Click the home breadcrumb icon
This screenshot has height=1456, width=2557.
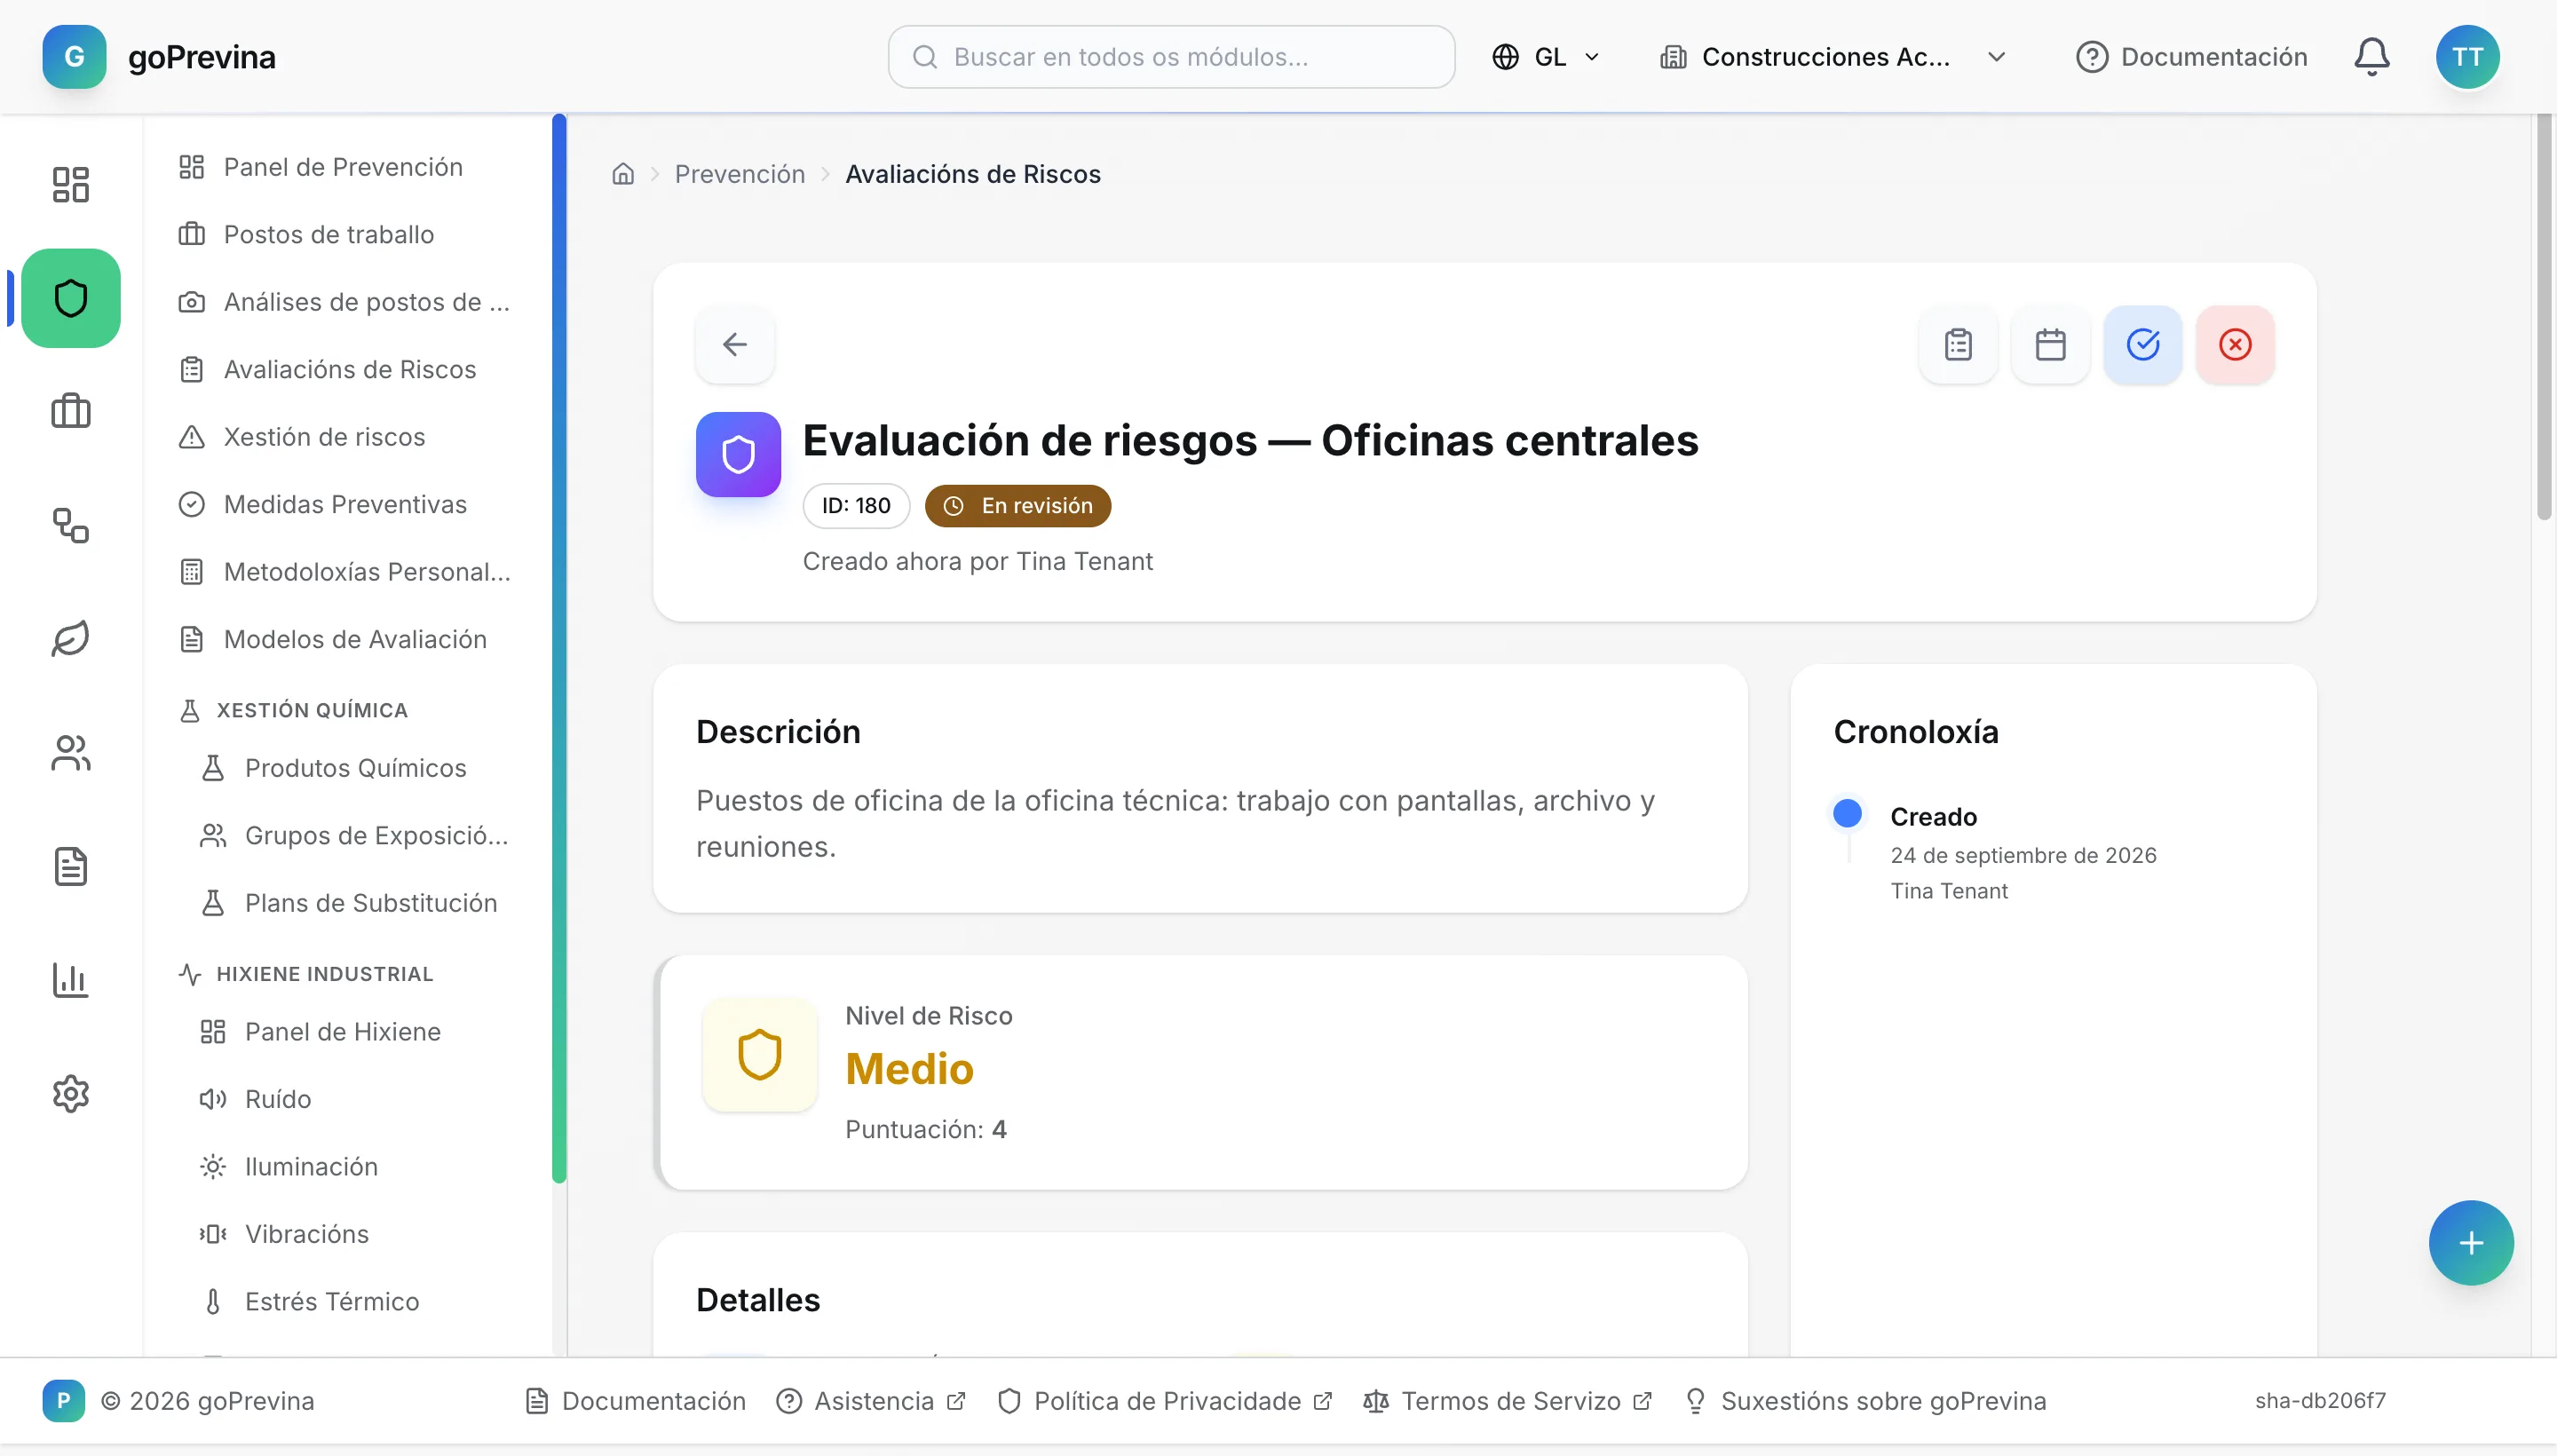tap(623, 174)
